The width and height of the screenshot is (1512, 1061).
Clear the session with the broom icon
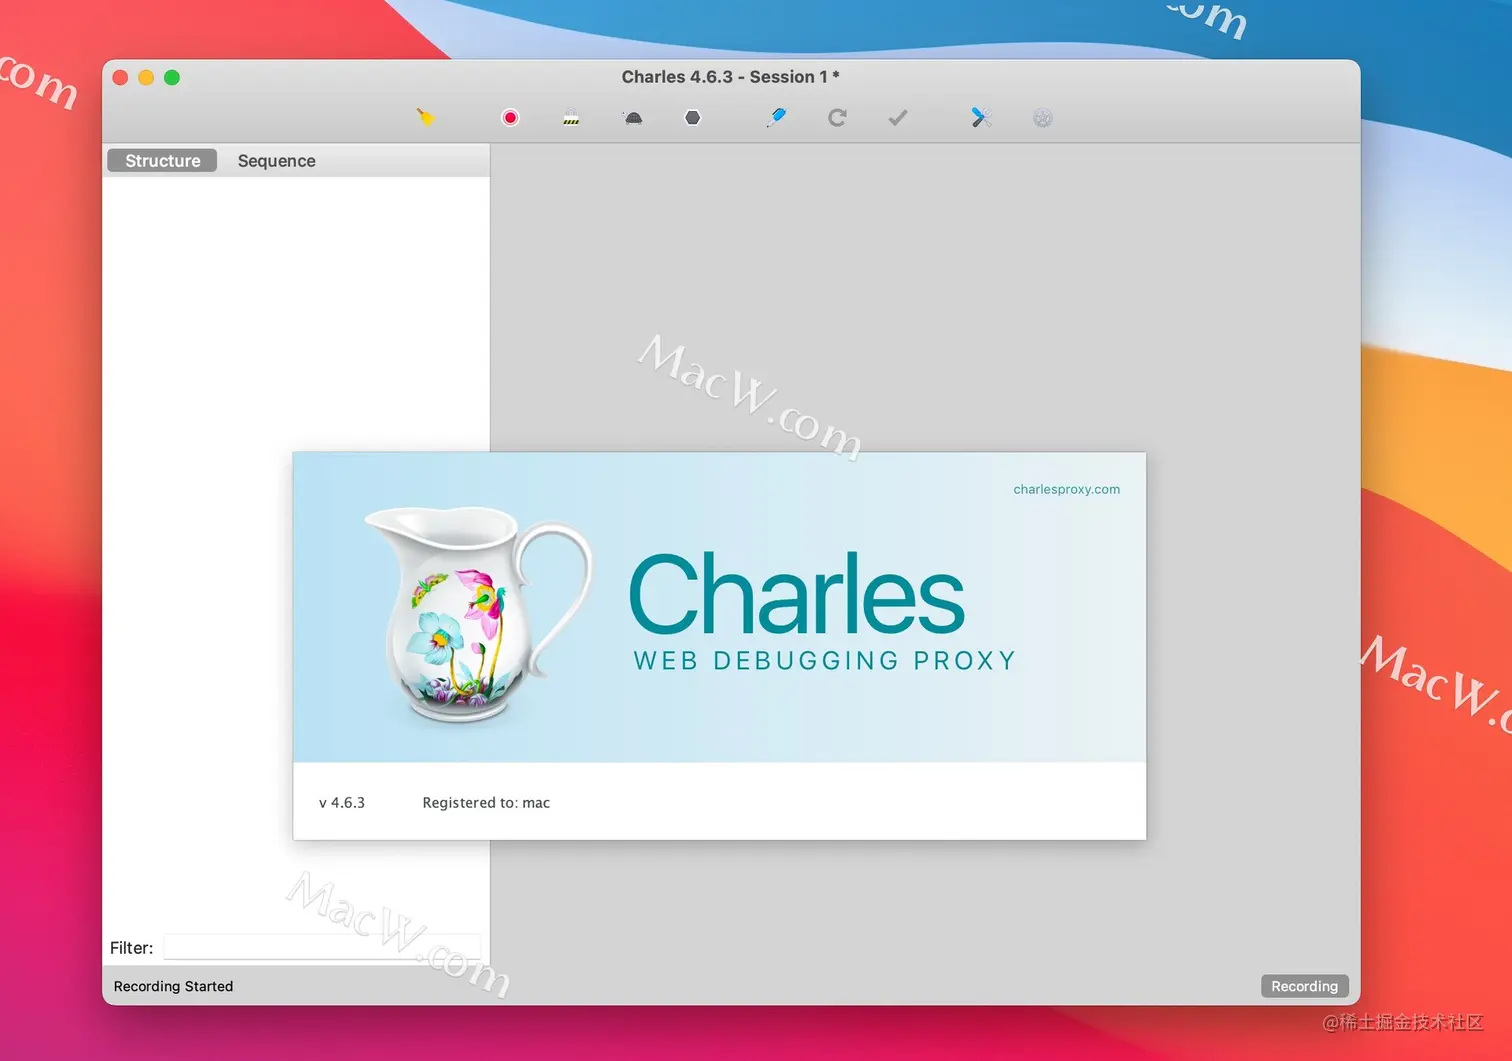coord(426,118)
